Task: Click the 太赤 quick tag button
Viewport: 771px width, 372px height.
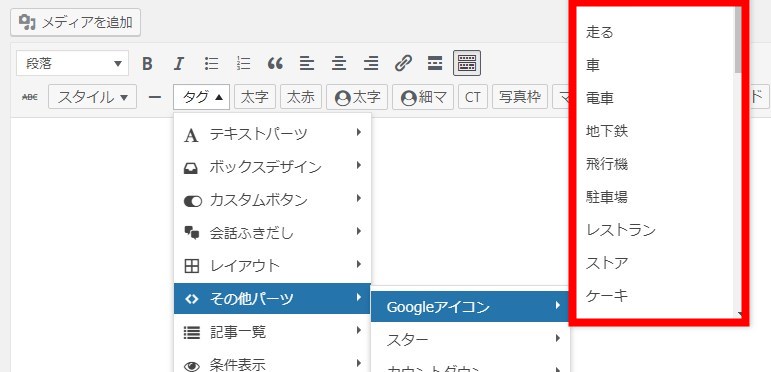Action: [x=301, y=97]
